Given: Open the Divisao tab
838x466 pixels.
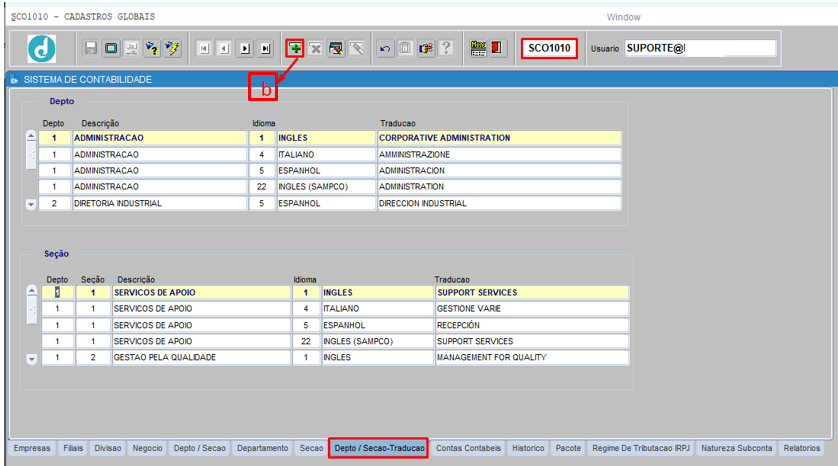Looking at the screenshot, I should (108, 448).
